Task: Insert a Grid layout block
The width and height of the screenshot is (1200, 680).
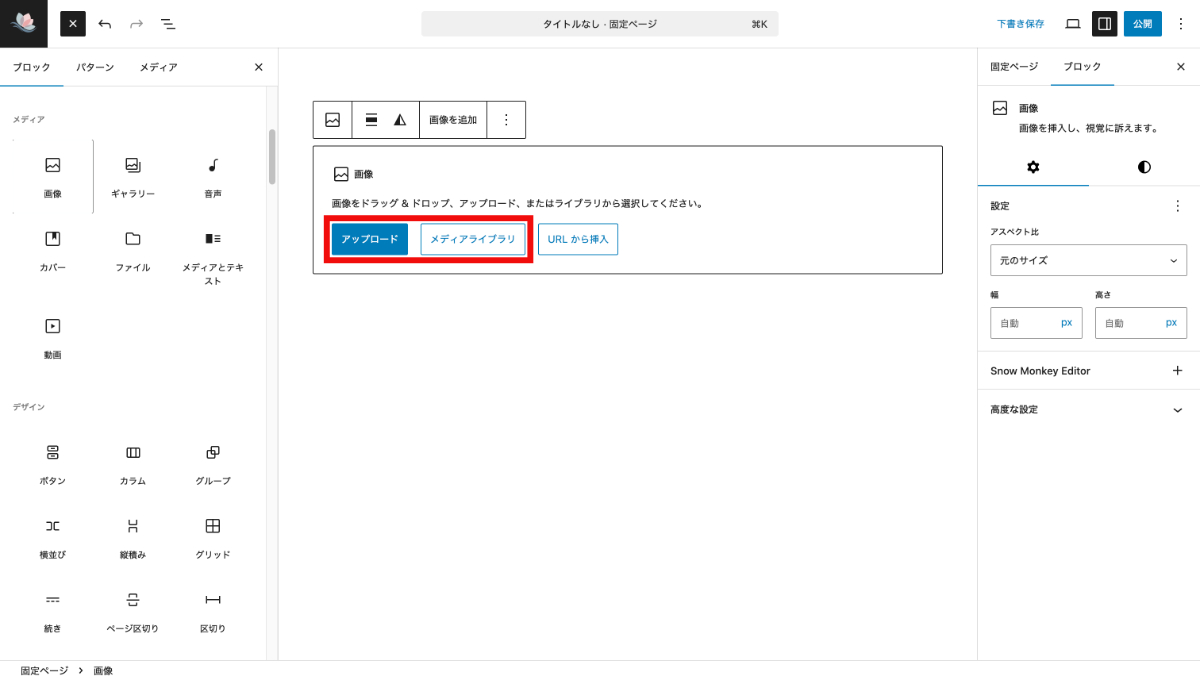Action: (213, 537)
